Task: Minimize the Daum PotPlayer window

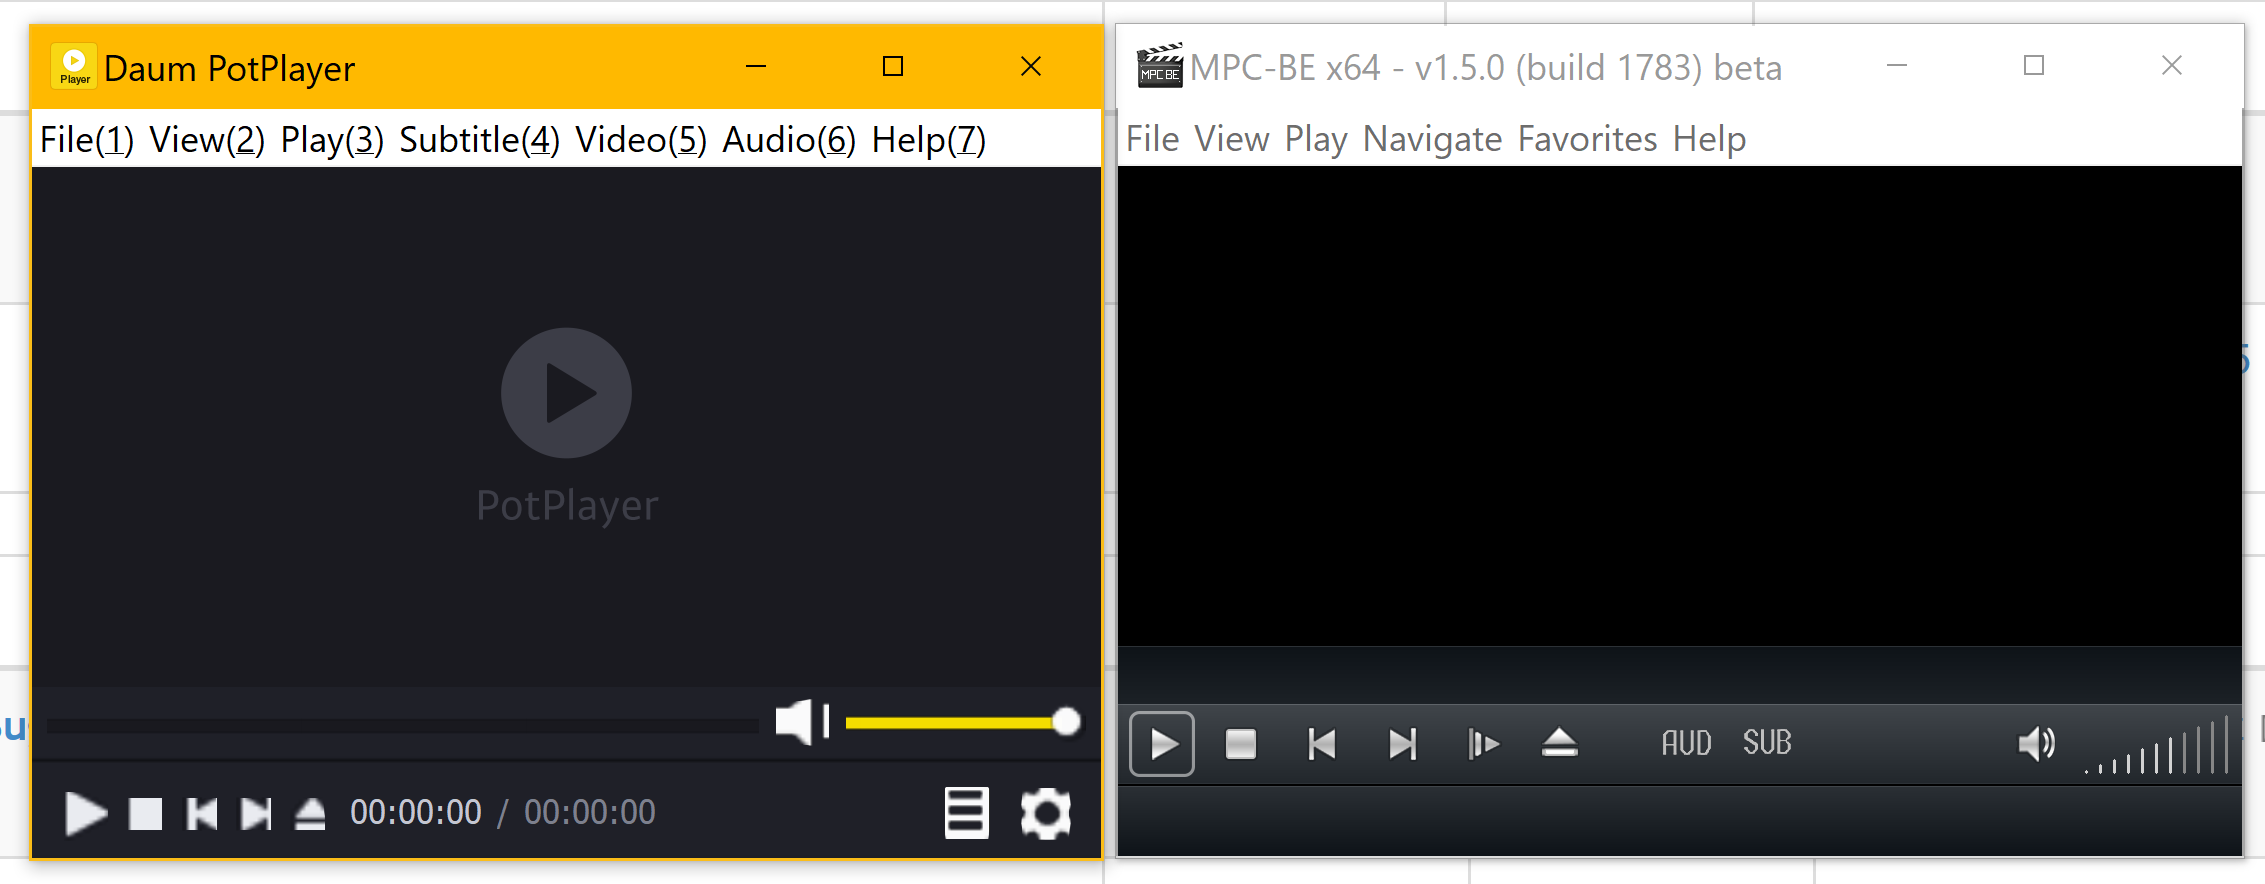Action: coord(756,67)
